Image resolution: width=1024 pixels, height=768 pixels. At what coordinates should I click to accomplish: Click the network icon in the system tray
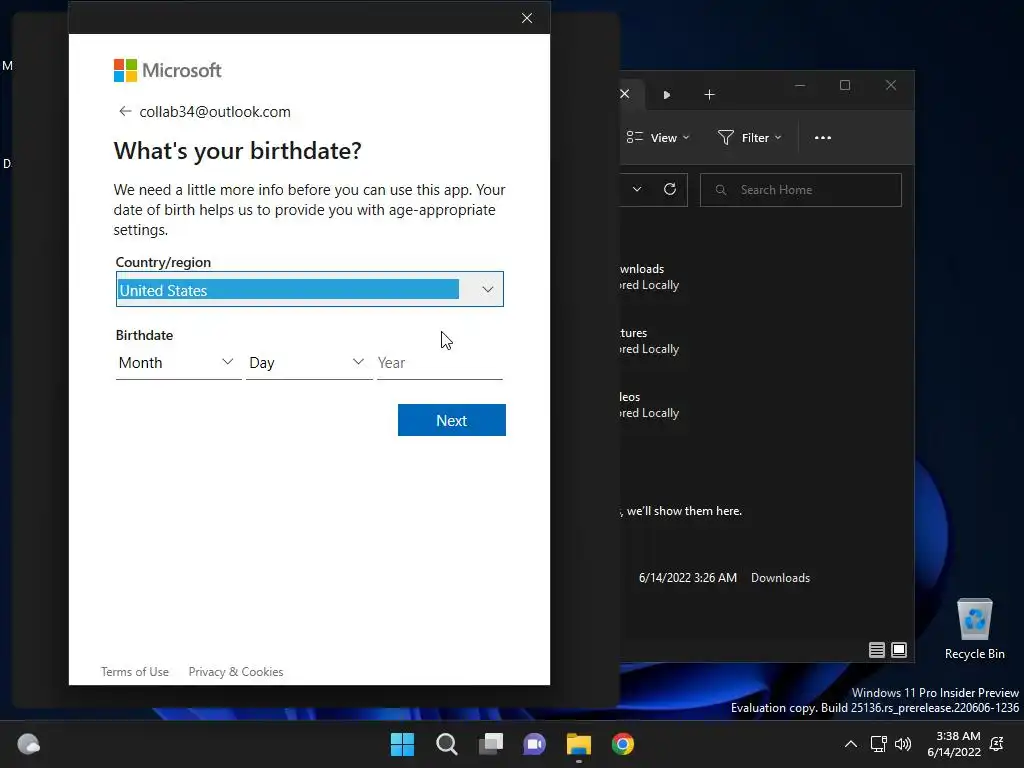point(878,744)
